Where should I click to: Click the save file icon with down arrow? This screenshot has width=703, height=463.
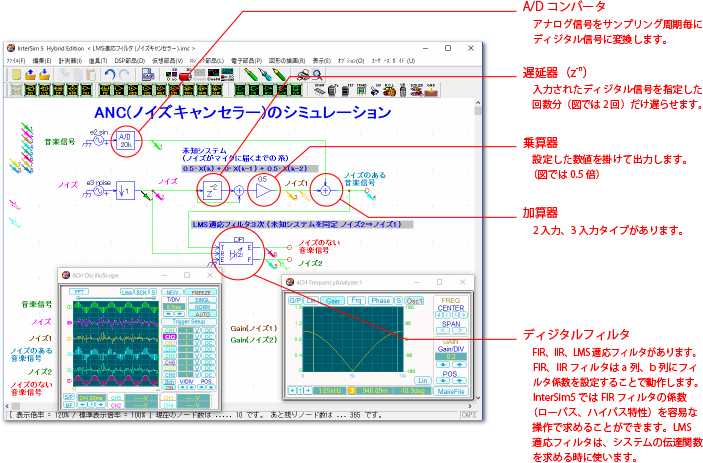44,75
